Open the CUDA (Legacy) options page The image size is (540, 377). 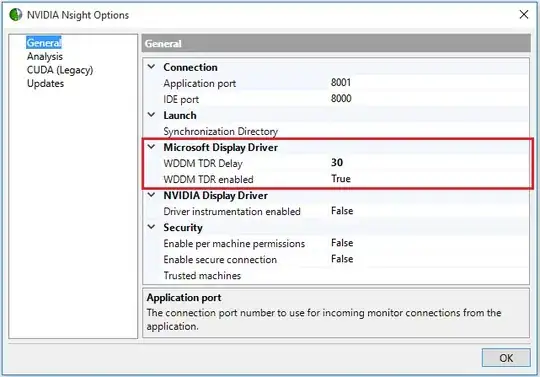[x=60, y=70]
